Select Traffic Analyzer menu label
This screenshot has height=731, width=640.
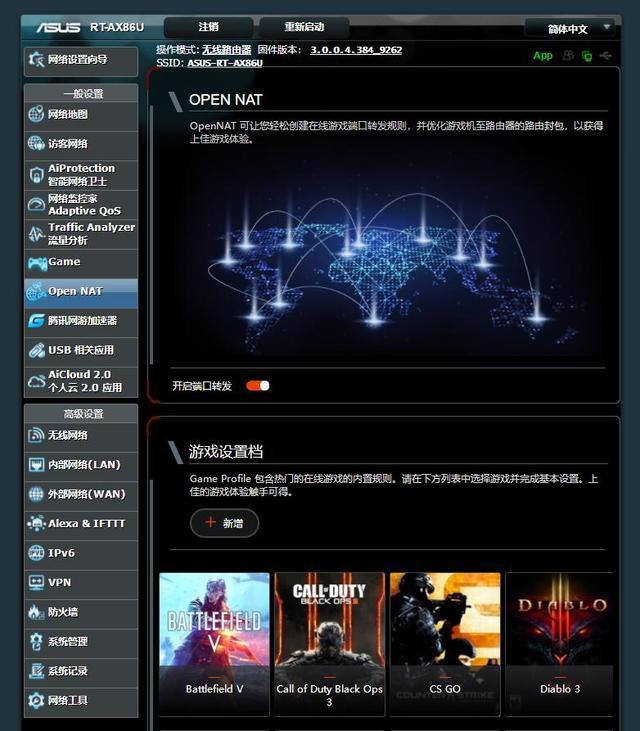[92, 227]
